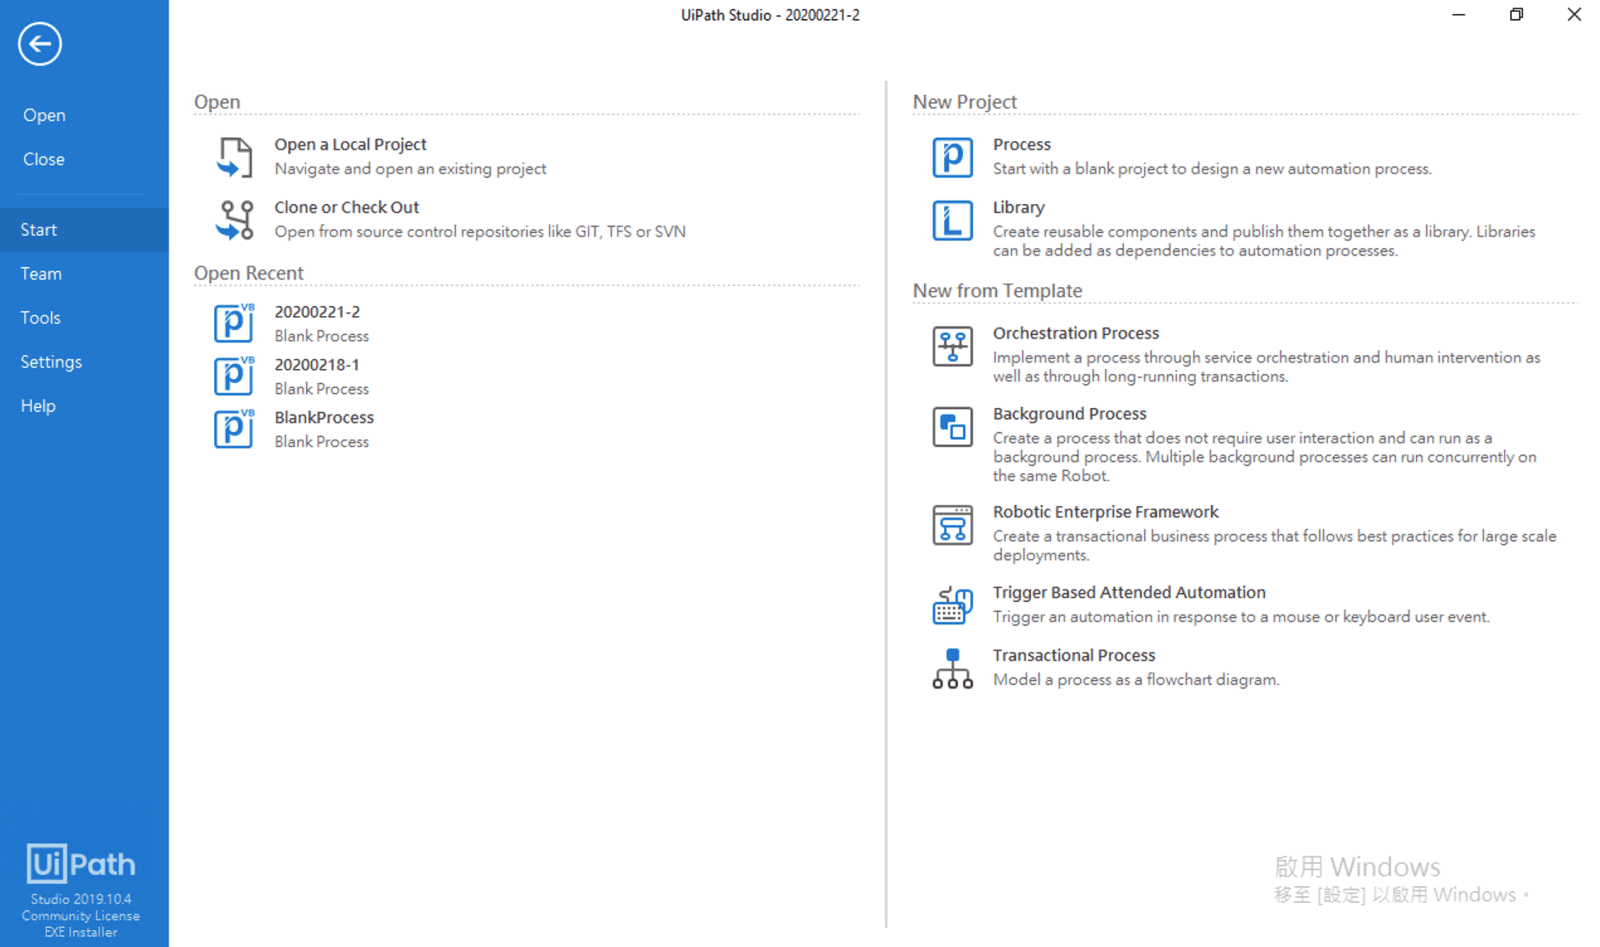Click the Robotic Enterprise Framework icon
Viewport: 1600px width, 947px height.
(x=952, y=525)
